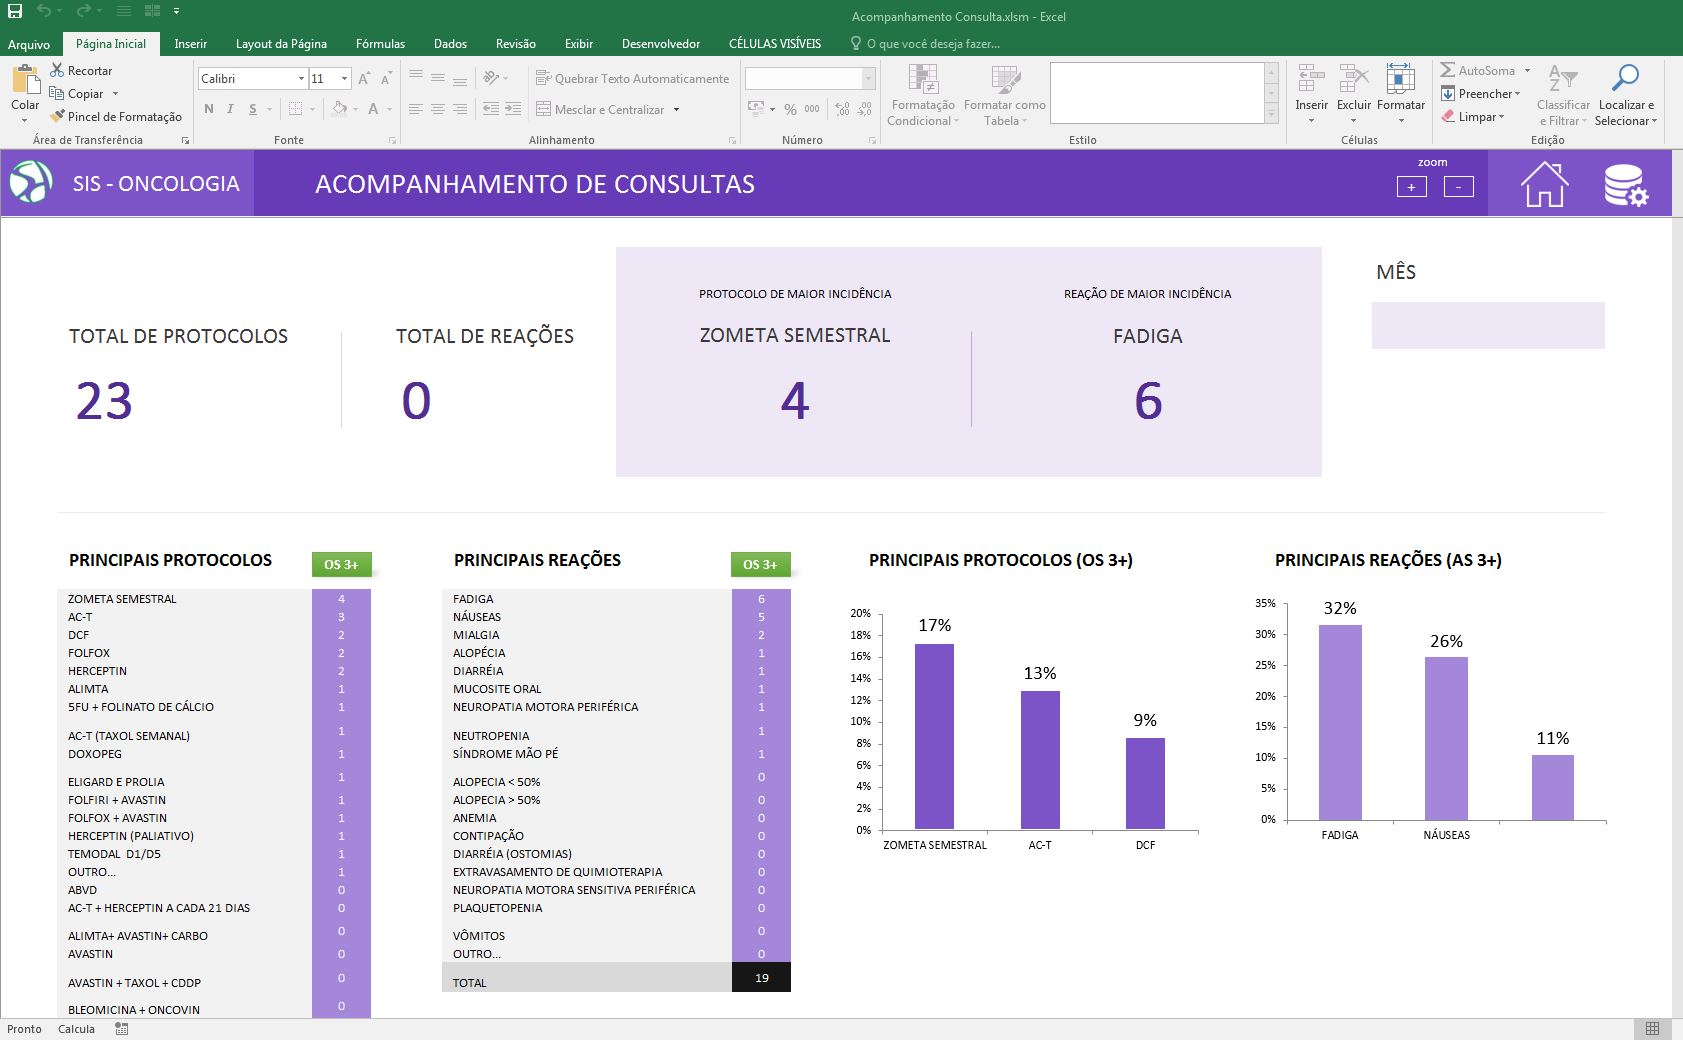Toggle underline (S) formatting

(253, 109)
